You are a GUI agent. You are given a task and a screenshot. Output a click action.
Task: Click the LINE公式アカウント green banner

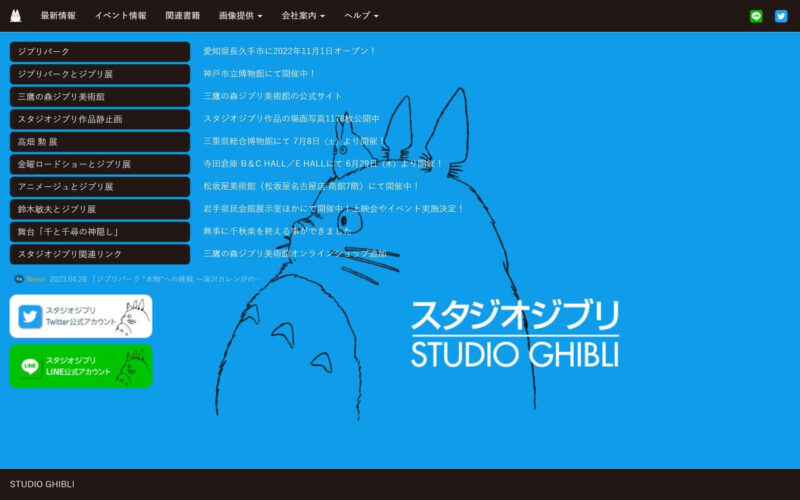tap(81, 366)
